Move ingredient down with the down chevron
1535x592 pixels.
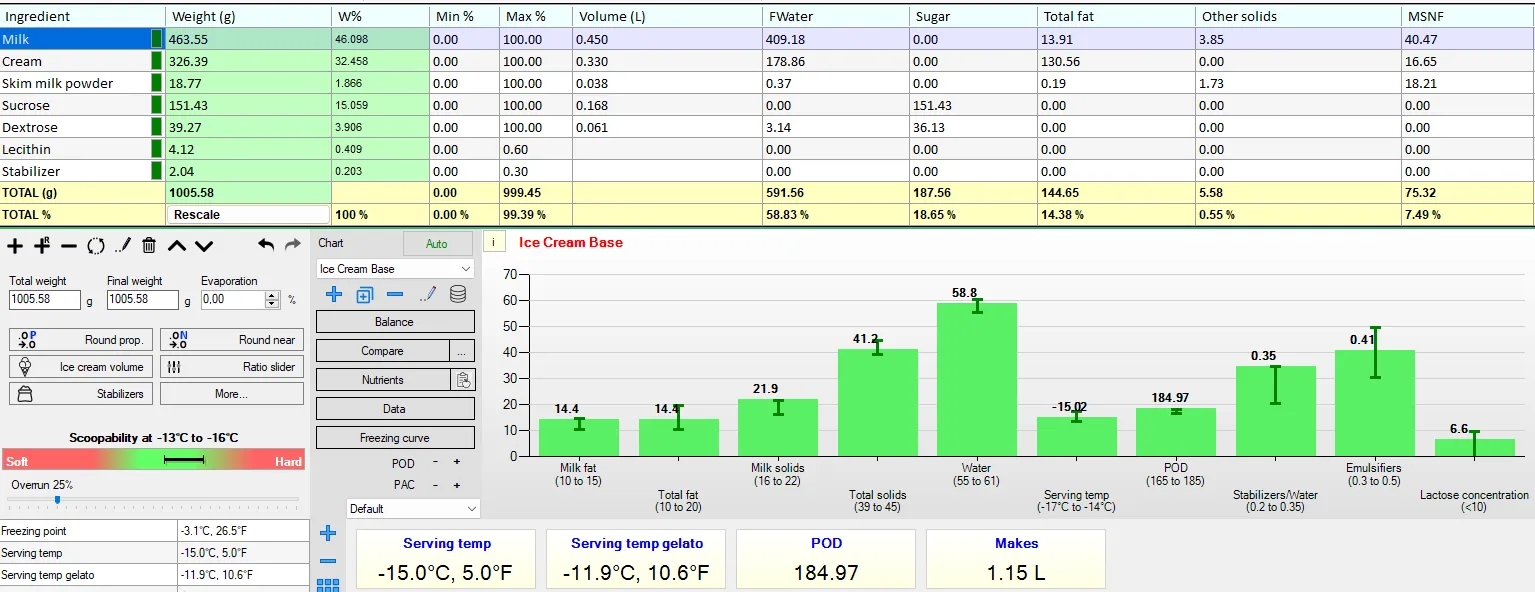click(x=204, y=245)
